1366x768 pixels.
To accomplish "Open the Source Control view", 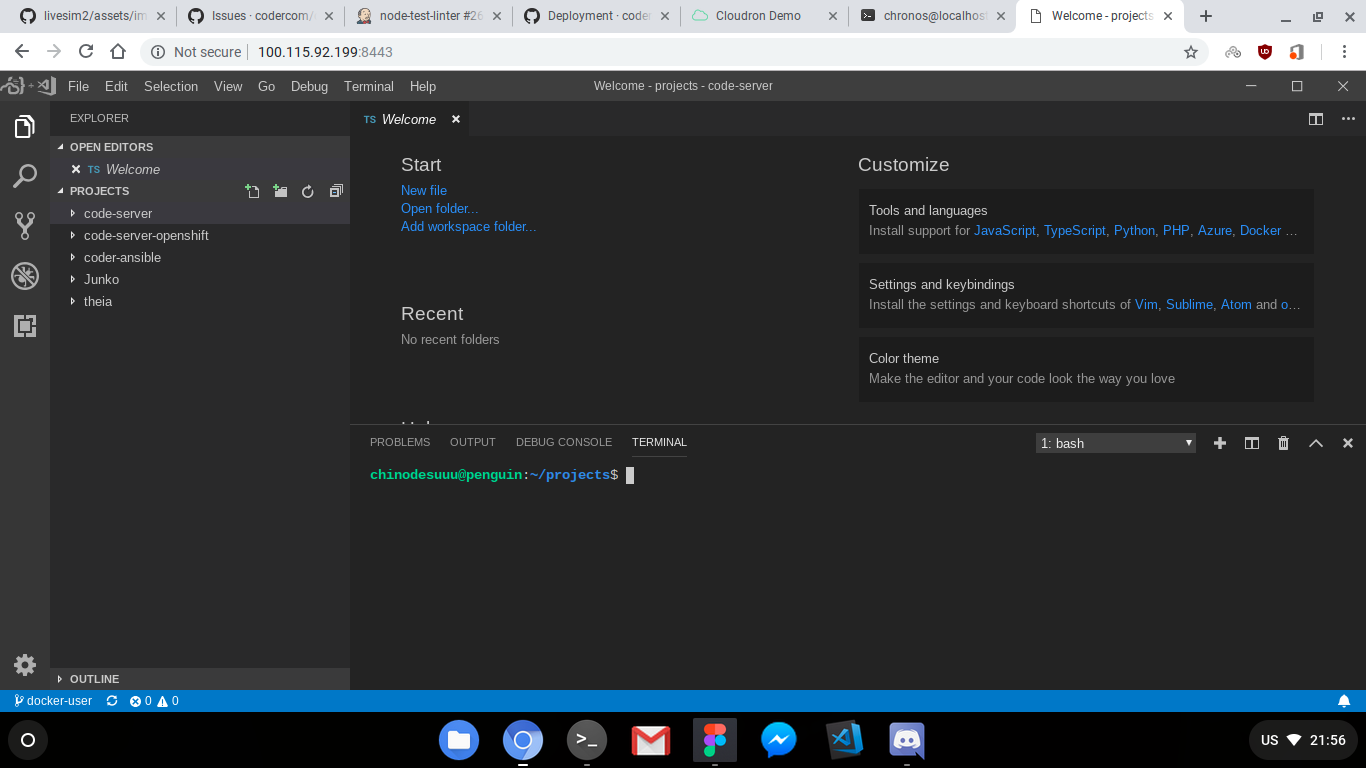I will point(24,225).
